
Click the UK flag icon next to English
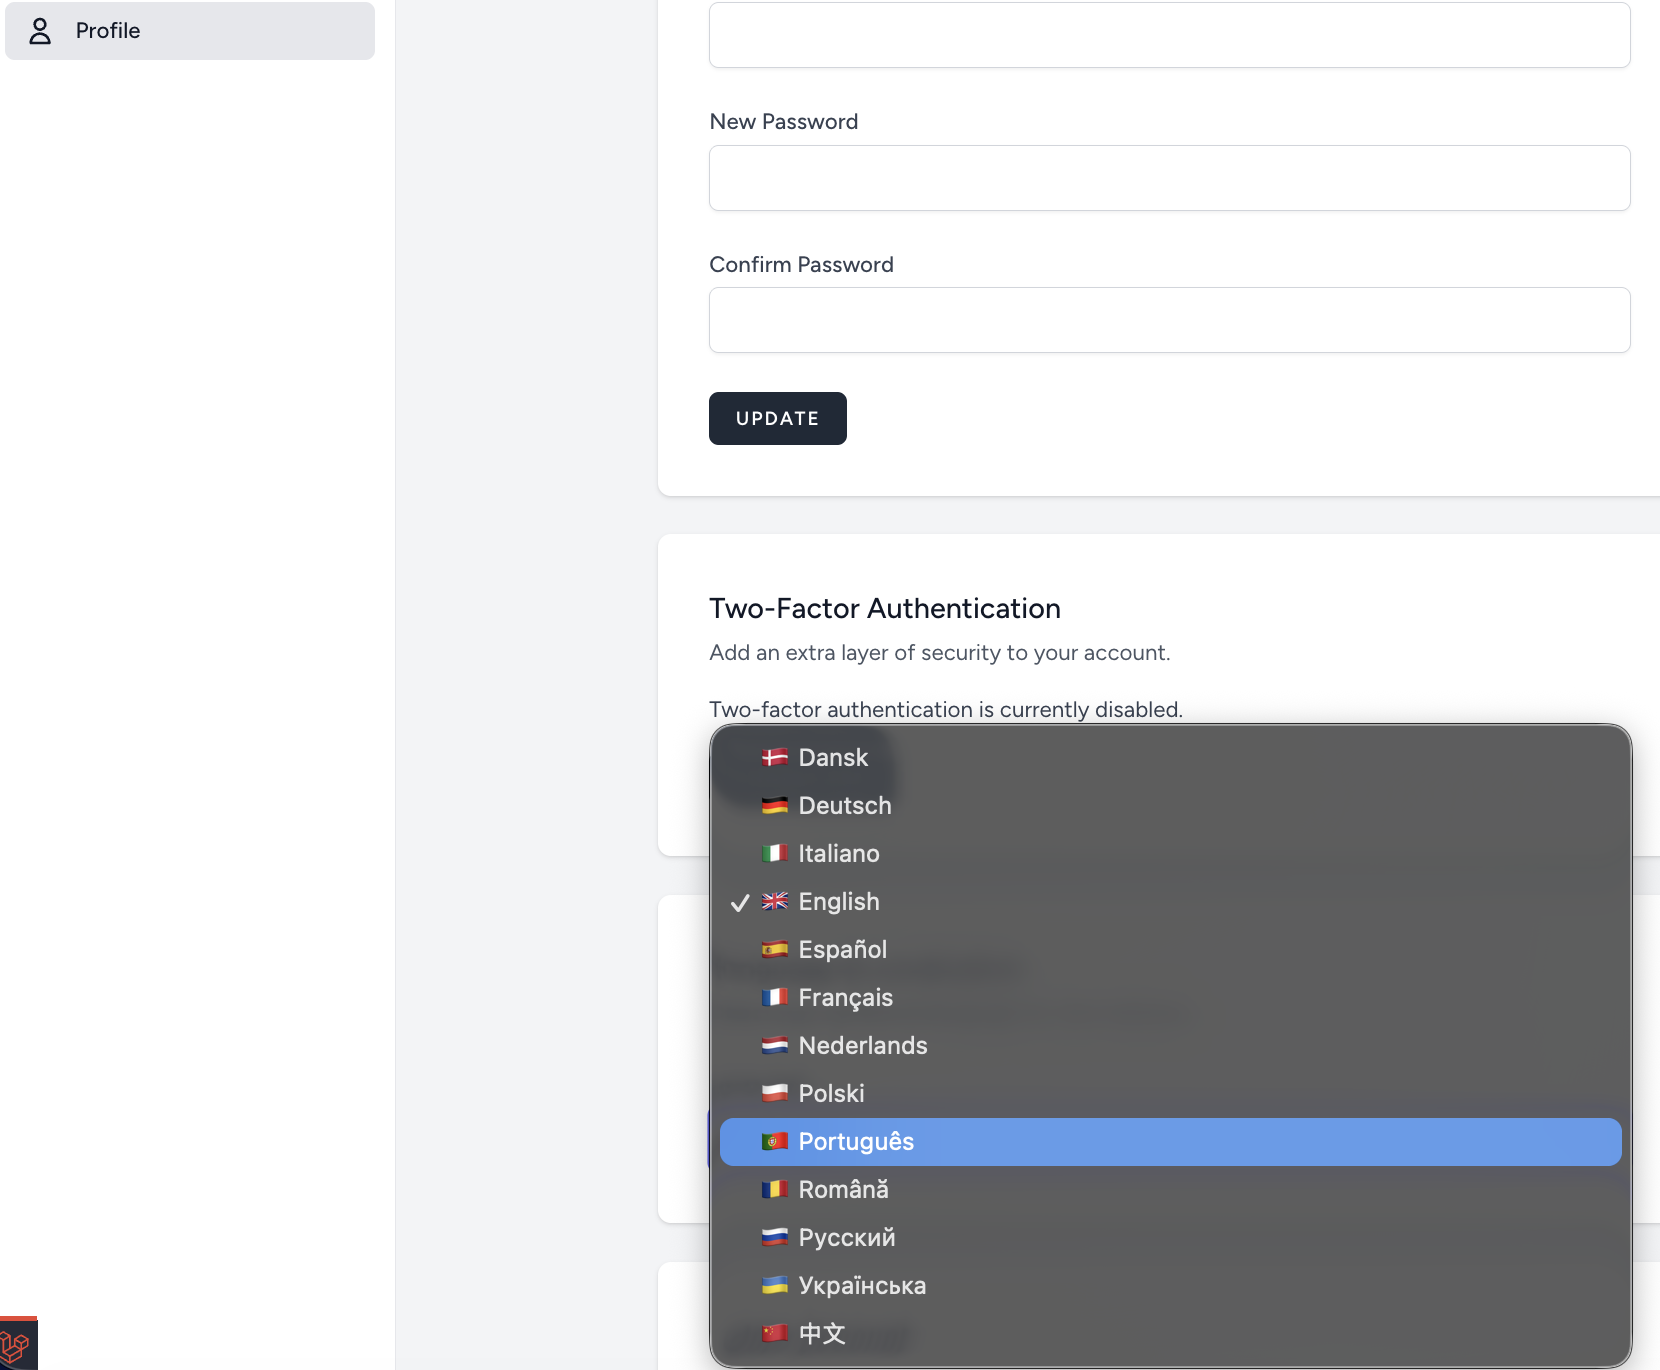pos(775,901)
